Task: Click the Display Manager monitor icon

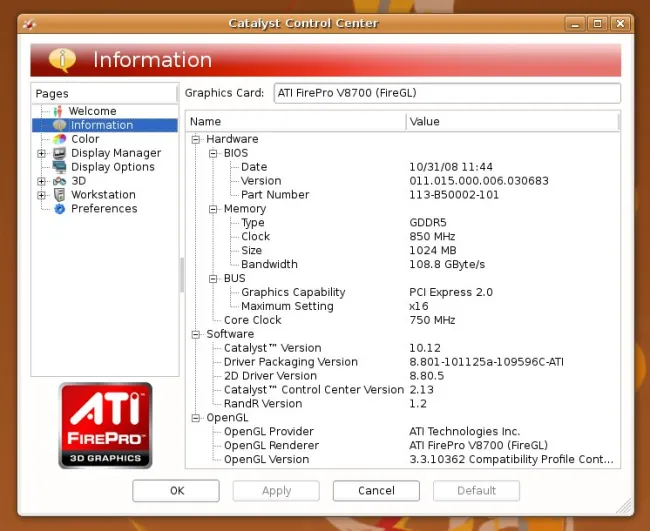Action: (x=59, y=153)
